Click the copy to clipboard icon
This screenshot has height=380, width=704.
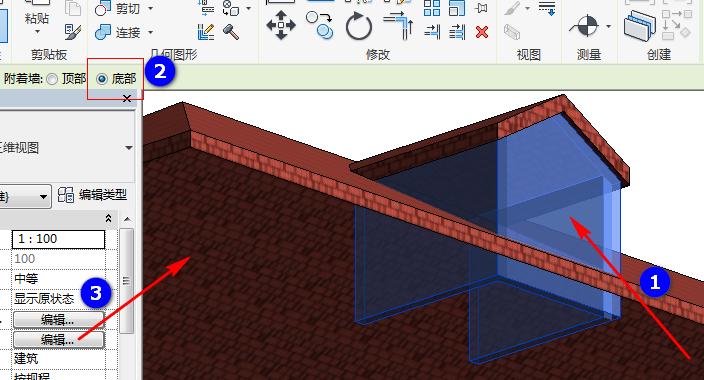click(x=73, y=8)
